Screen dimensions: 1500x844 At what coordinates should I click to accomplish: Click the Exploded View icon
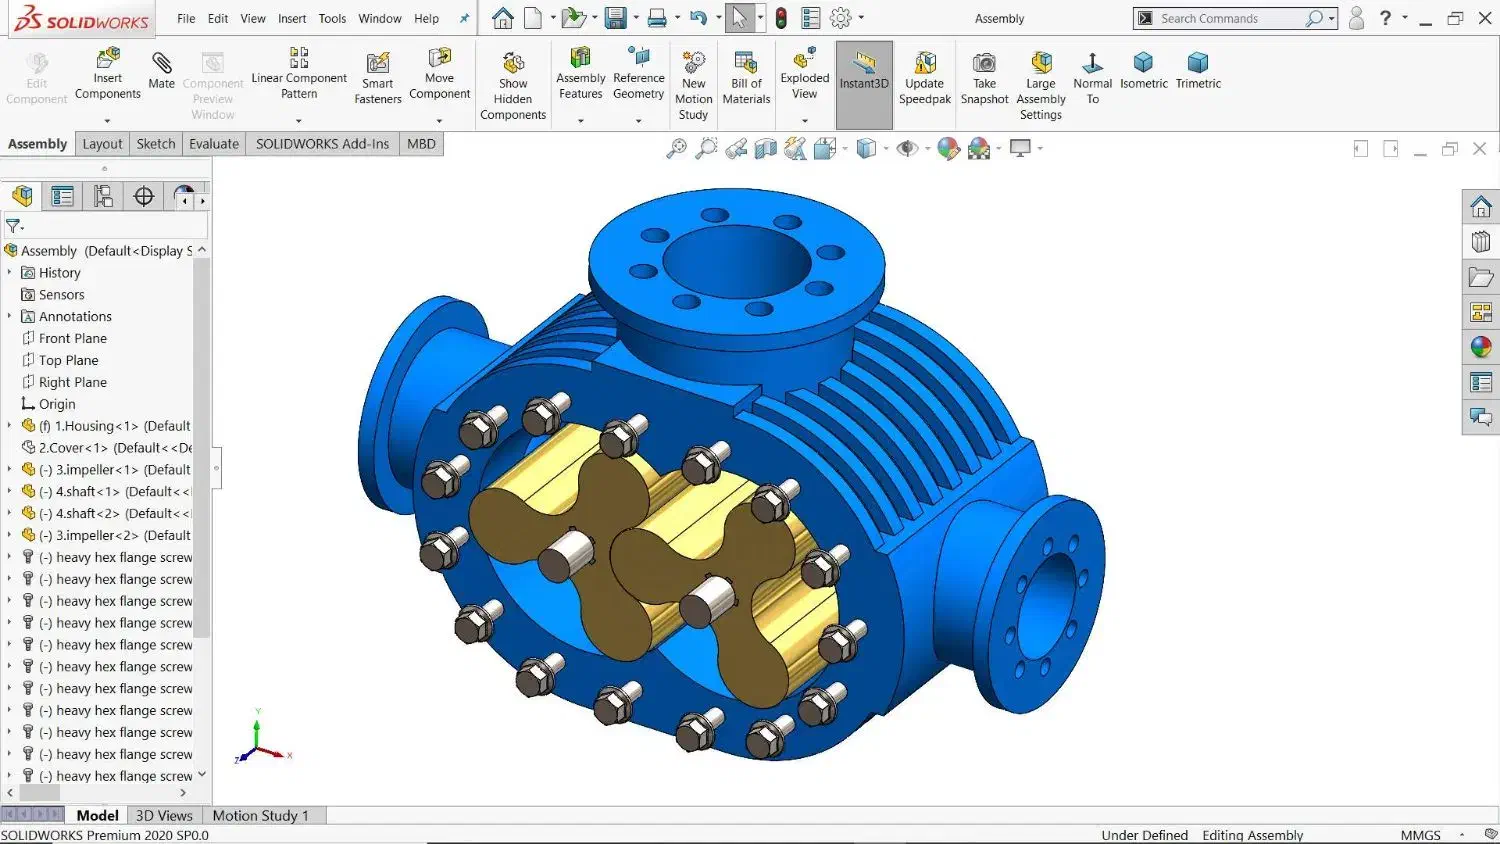[805, 62]
